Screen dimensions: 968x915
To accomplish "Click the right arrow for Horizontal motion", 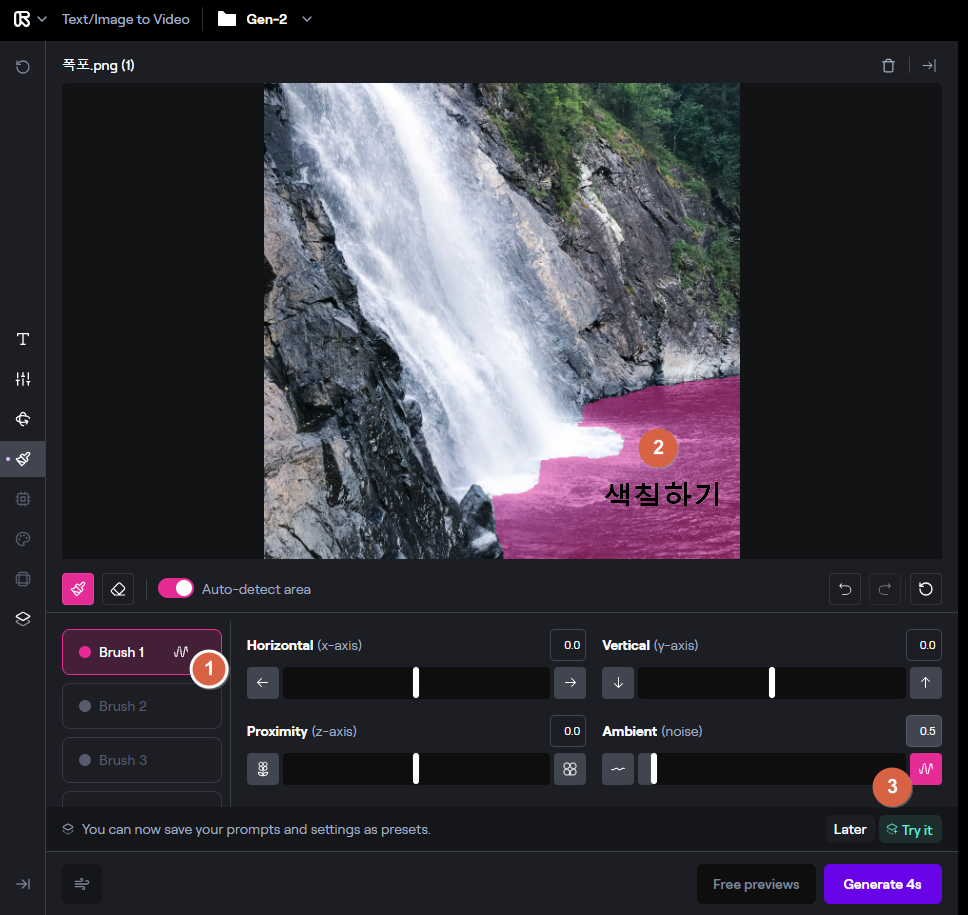I will tap(570, 683).
